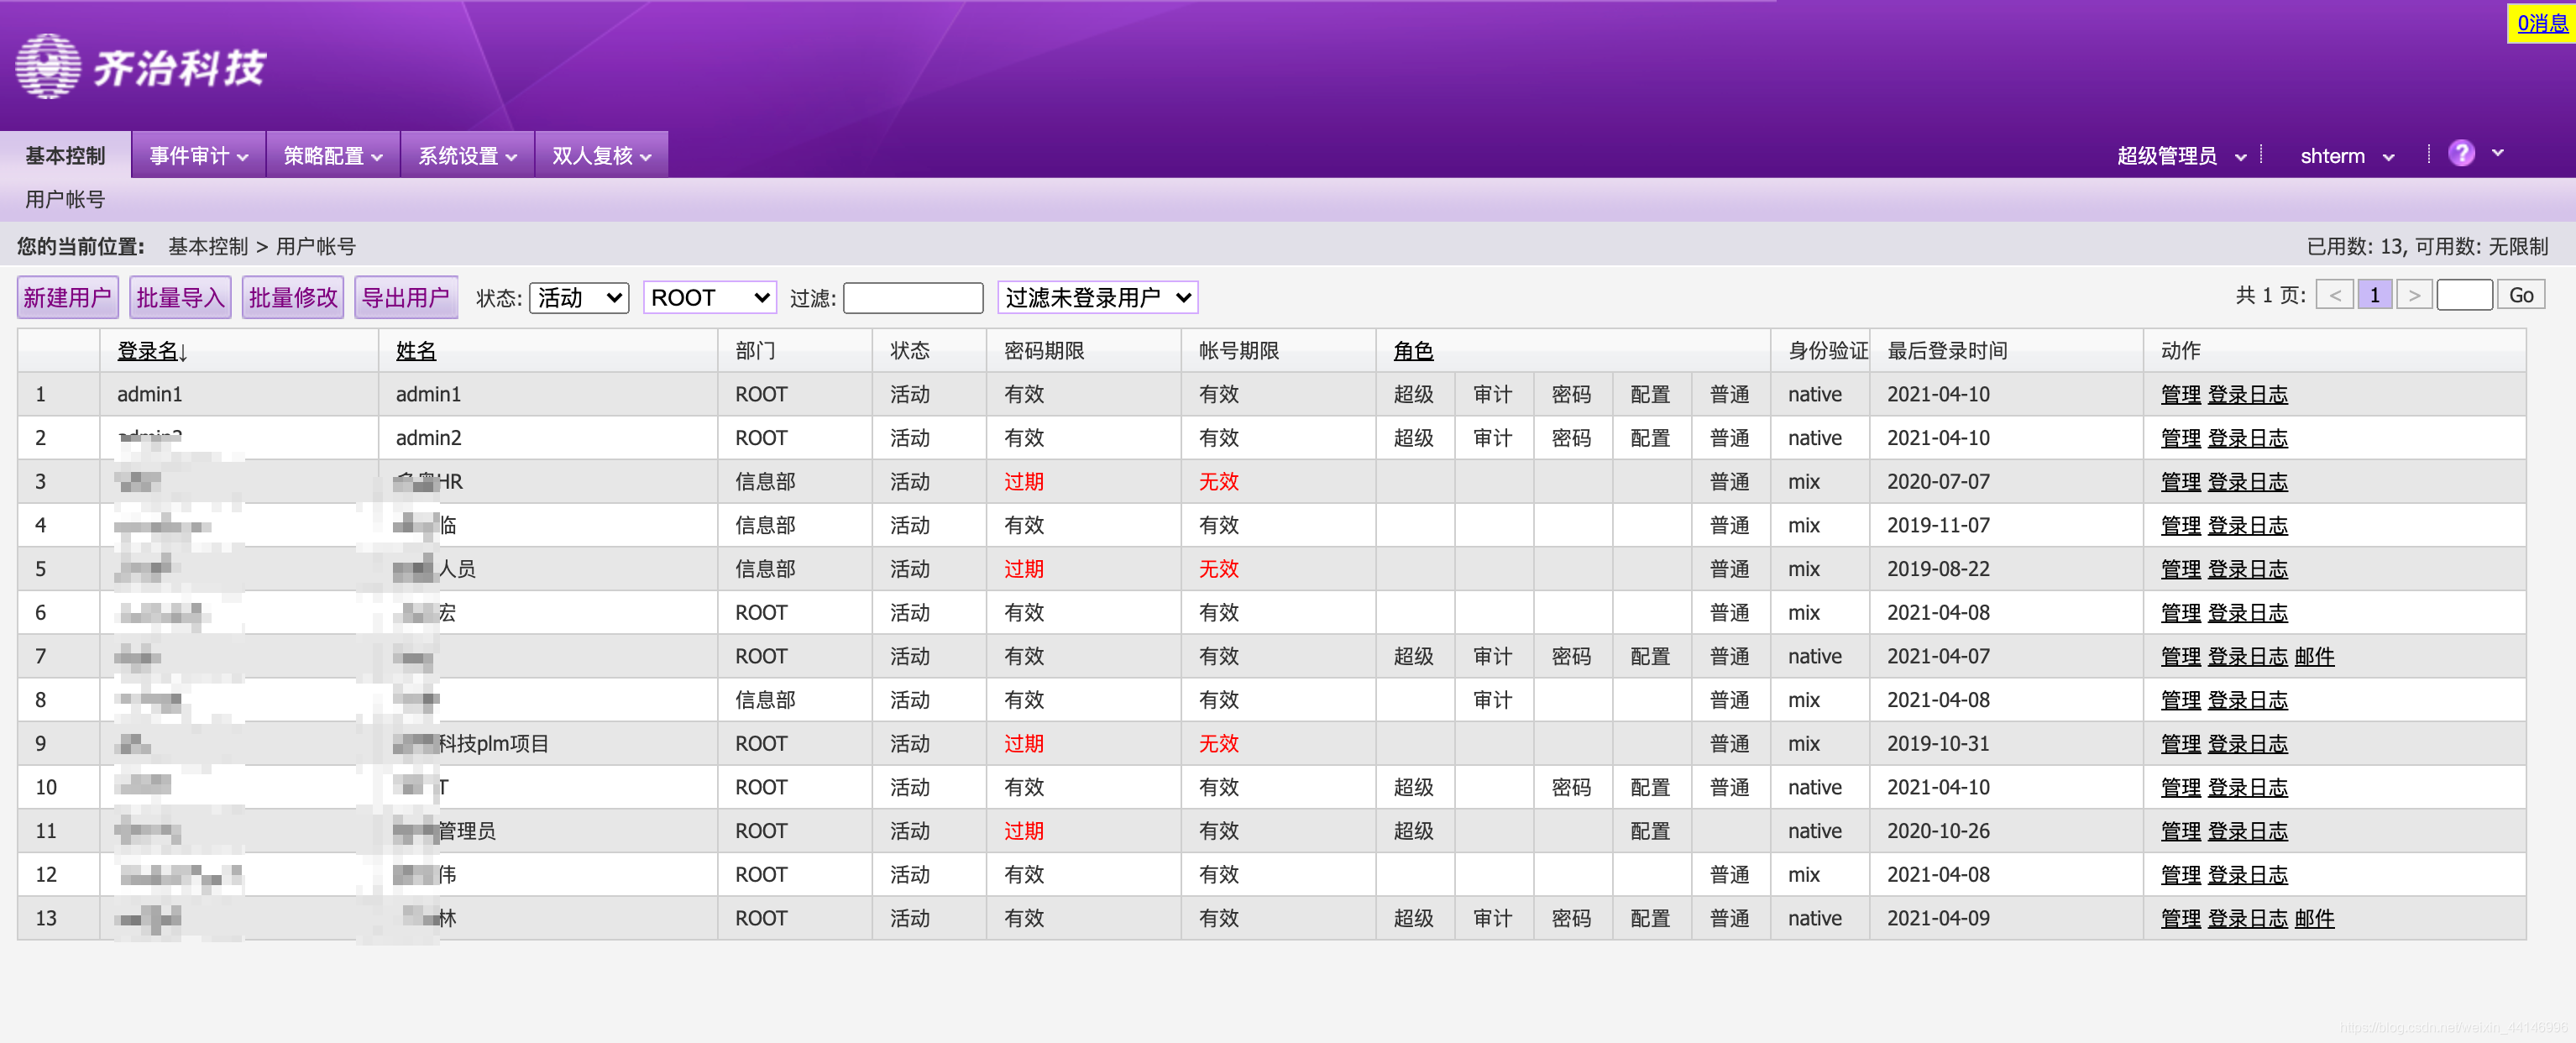Open the shterm user menu

pos(2346,156)
